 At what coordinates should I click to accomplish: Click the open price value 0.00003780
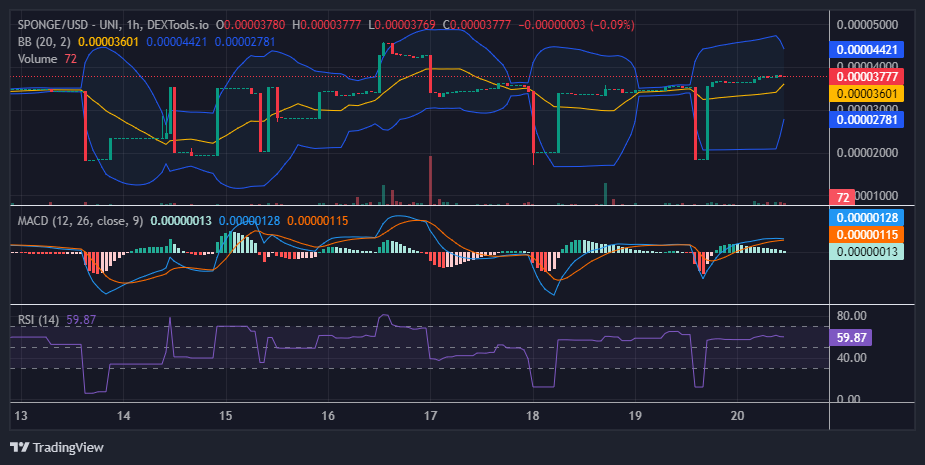tap(254, 25)
